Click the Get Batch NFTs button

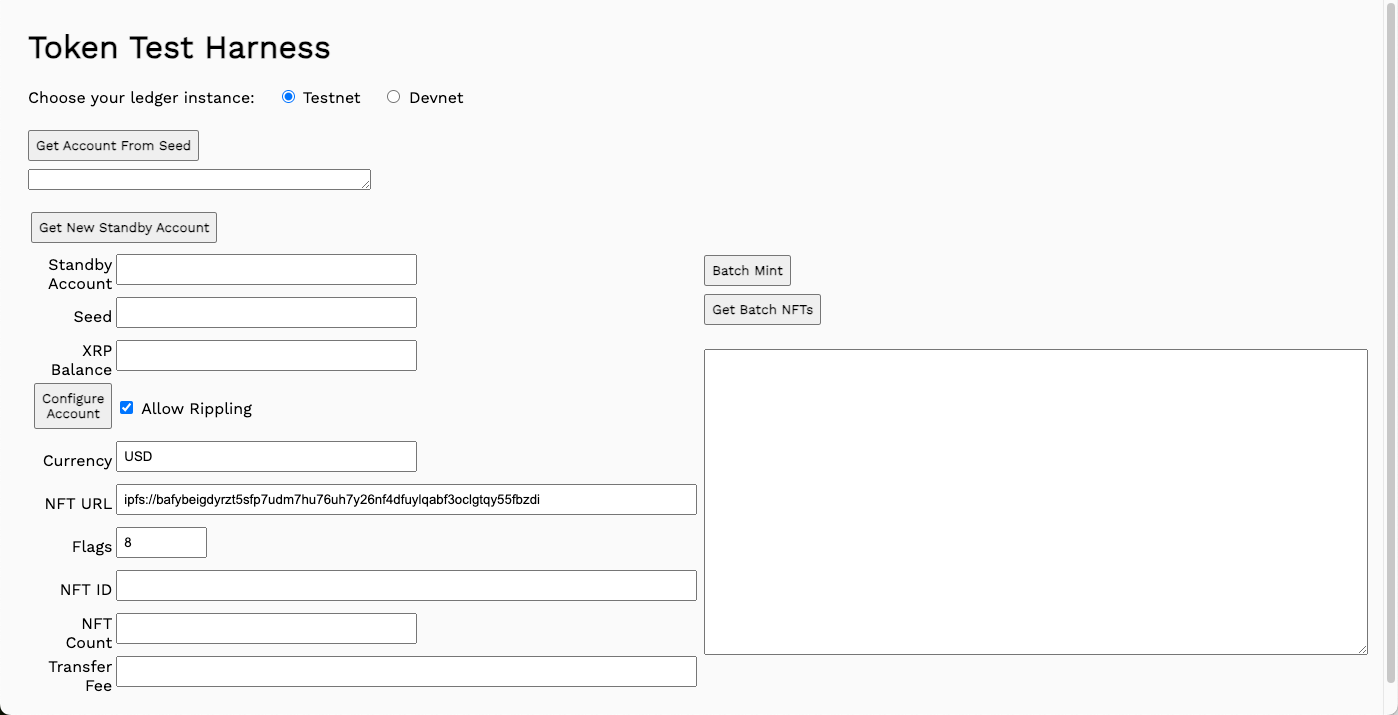tap(762, 310)
